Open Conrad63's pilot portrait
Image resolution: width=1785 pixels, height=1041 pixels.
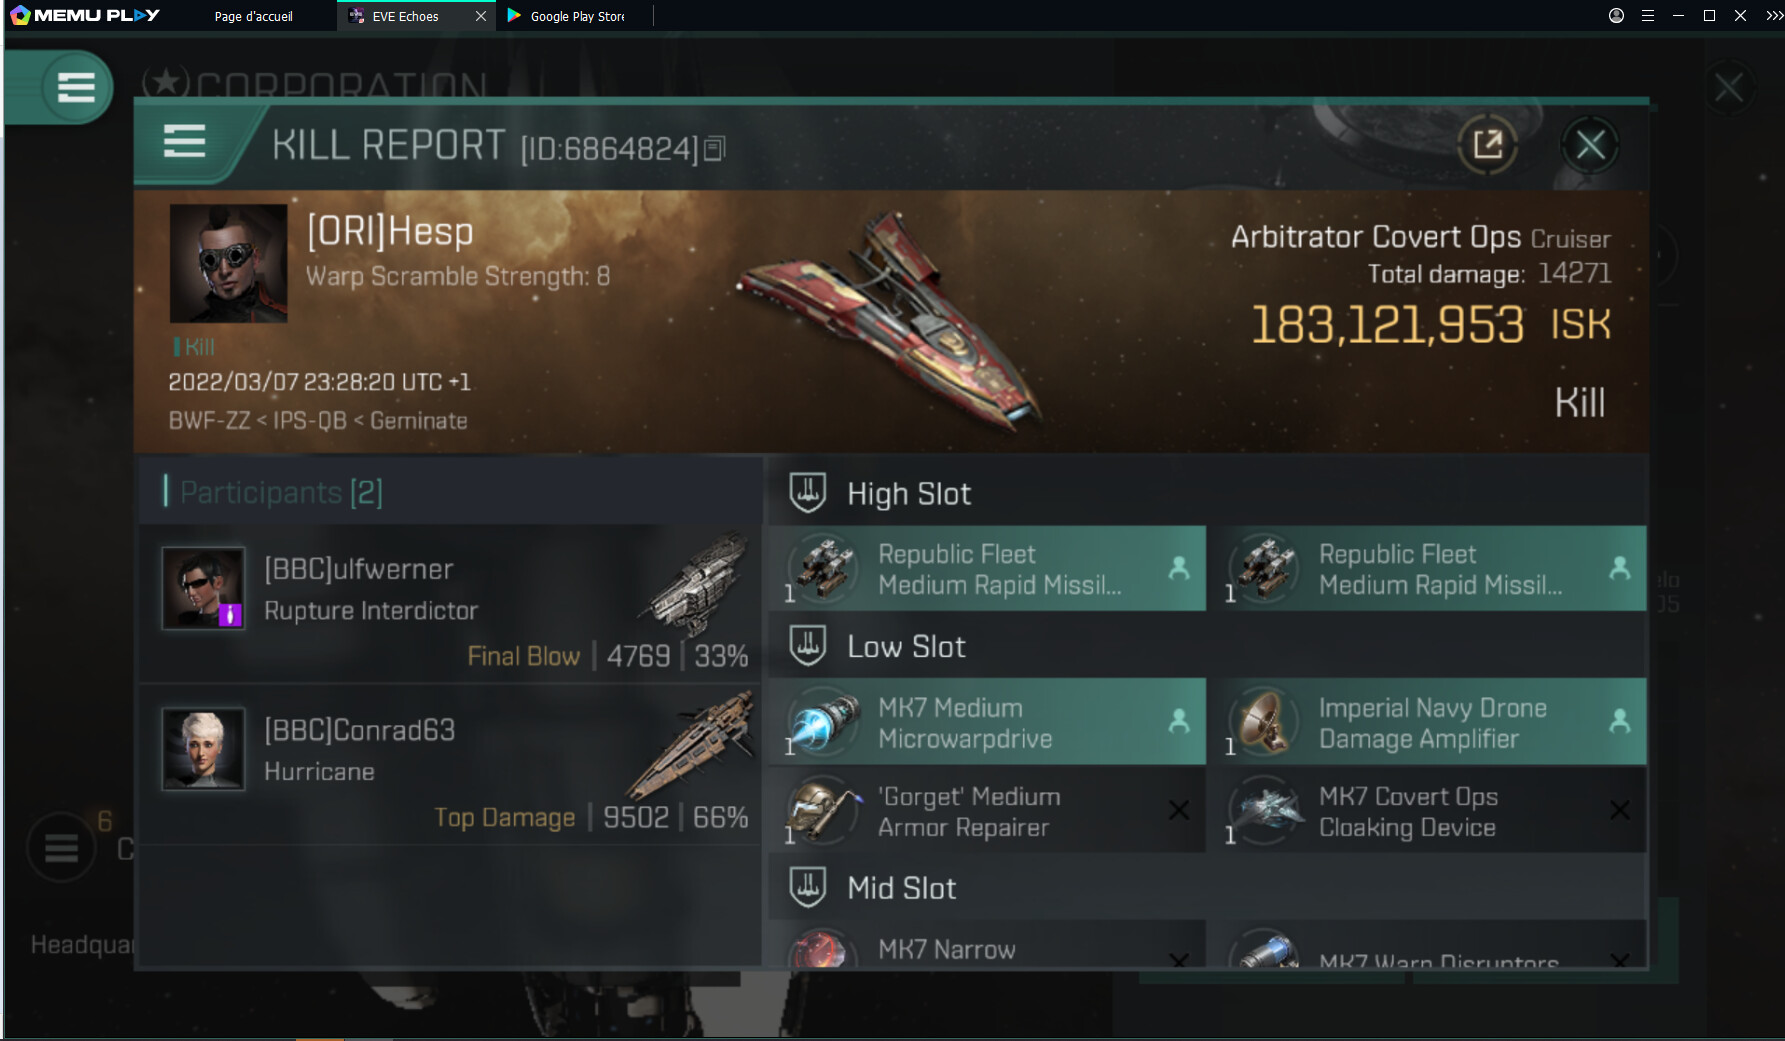204,749
